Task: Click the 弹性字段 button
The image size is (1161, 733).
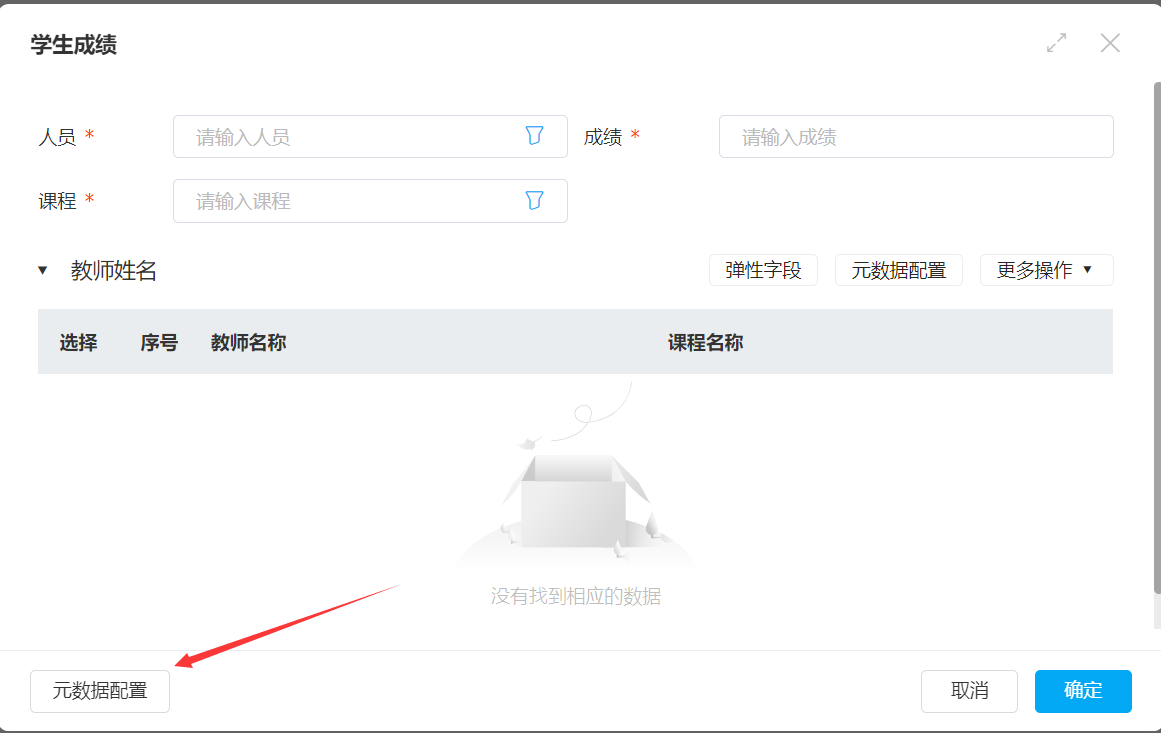Action: click(763, 270)
